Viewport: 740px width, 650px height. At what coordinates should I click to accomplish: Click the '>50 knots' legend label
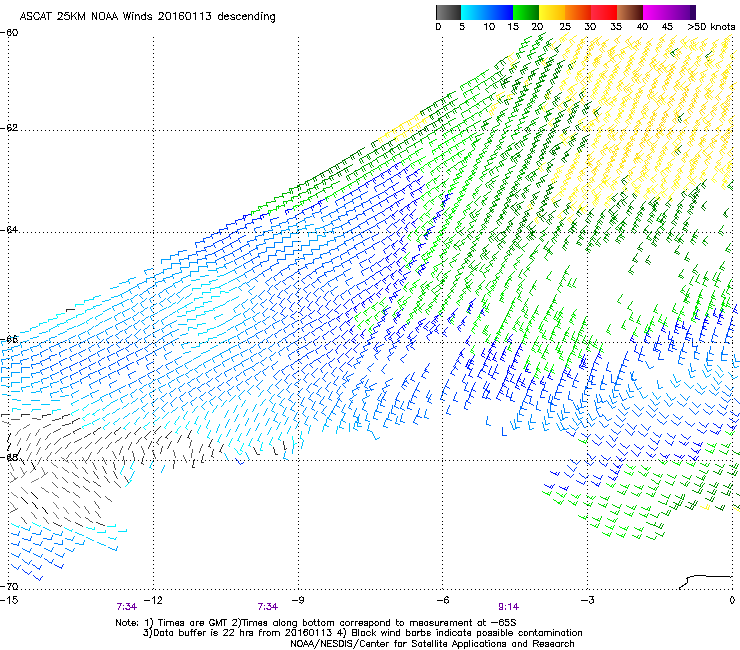point(712,27)
